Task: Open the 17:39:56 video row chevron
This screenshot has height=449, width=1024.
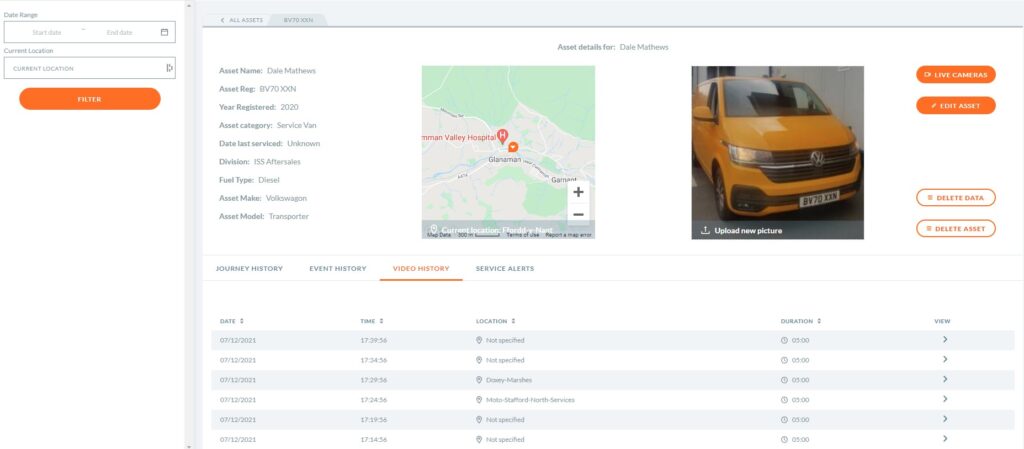Action: [x=944, y=339]
